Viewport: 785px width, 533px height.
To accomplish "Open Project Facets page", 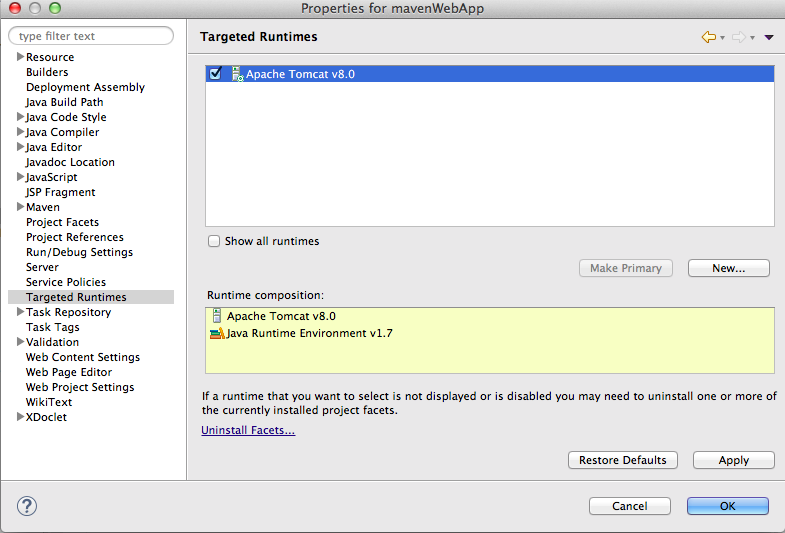I will 63,222.
